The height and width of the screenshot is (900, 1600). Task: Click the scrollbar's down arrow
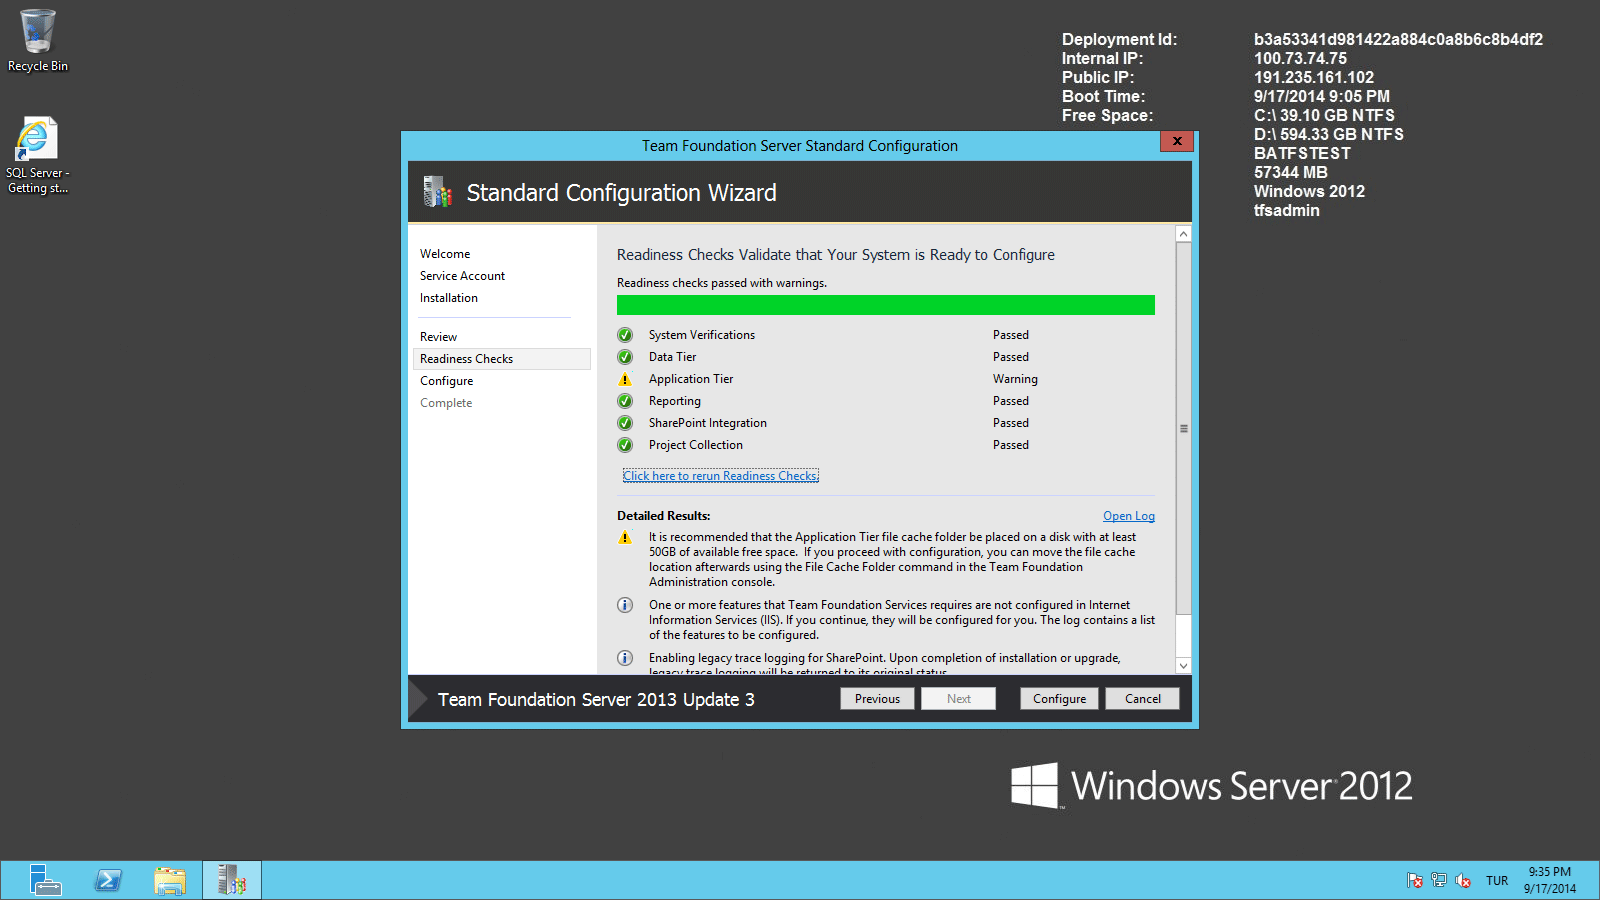pos(1183,665)
